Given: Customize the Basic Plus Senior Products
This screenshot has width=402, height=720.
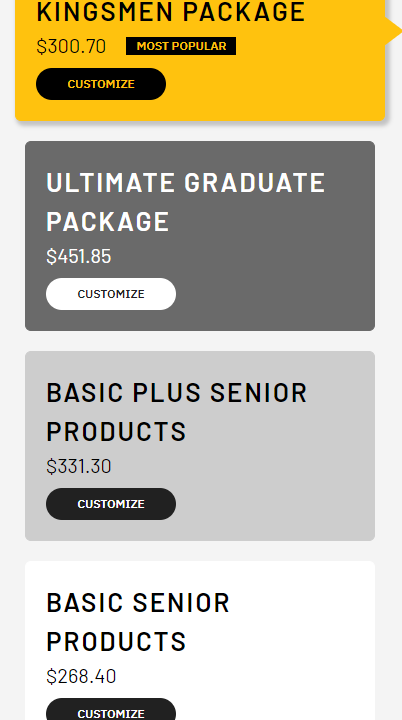Looking at the screenshot, I should click(111, 504).
